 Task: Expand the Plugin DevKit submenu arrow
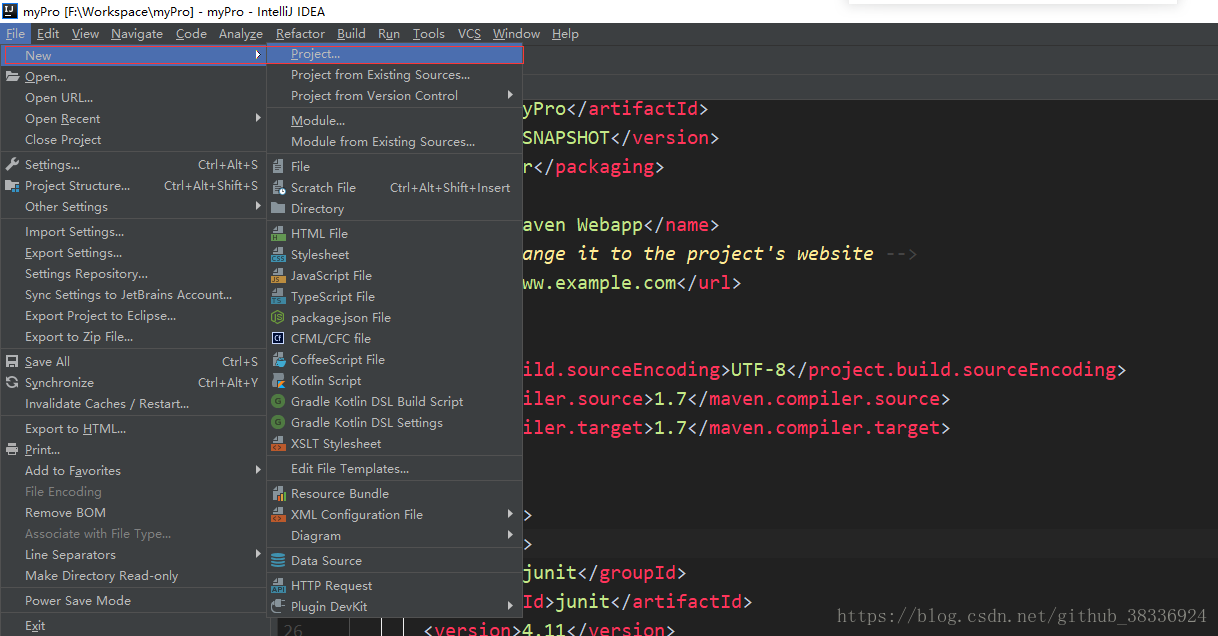point(511,606)
